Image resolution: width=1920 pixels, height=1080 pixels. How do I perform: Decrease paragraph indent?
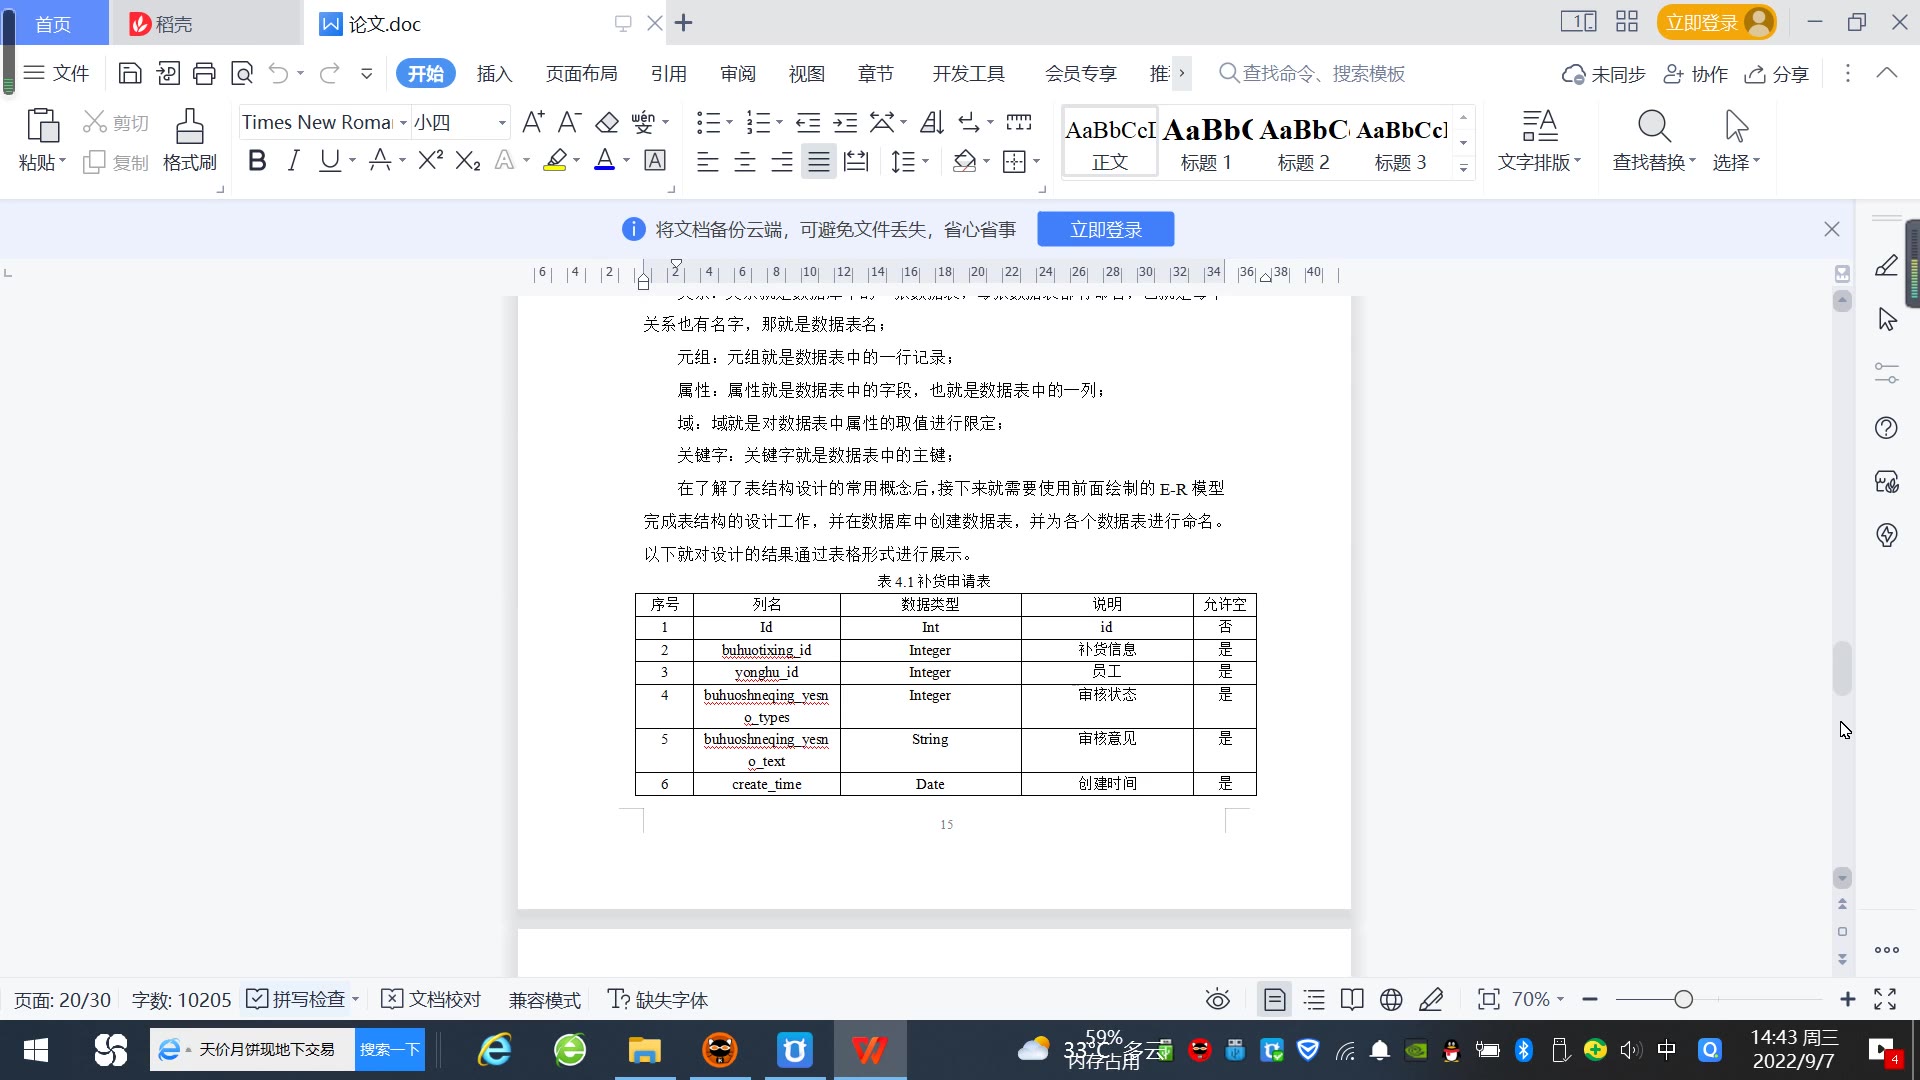pos(808,122)
